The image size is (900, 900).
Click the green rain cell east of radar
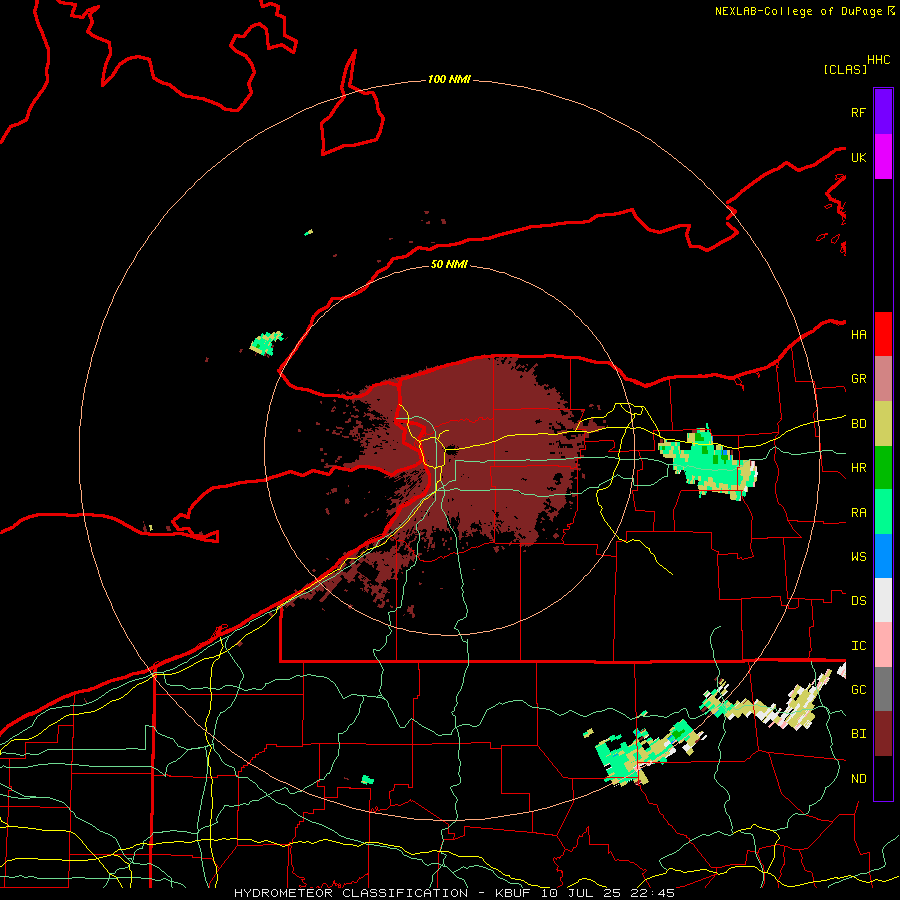pos(707,463)
